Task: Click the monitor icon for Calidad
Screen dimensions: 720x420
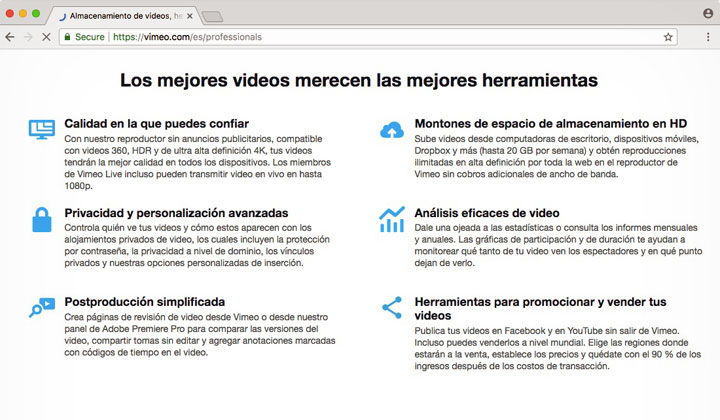Action: 42,129
